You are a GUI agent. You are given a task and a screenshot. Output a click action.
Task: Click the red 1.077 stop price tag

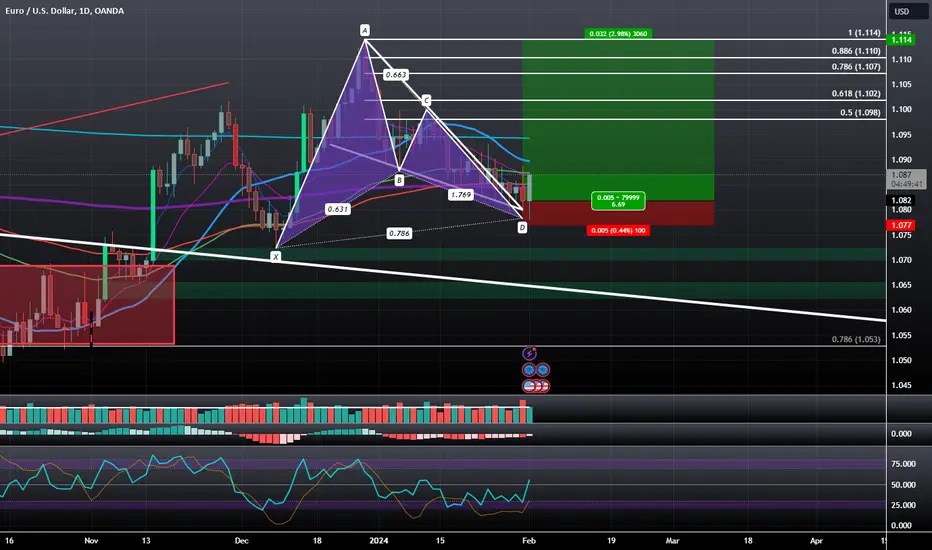click(901, 225)
